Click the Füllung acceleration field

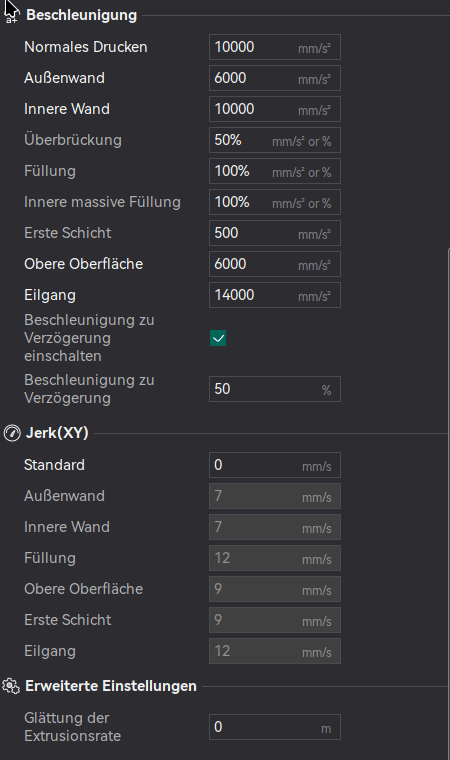coord(275,171)
